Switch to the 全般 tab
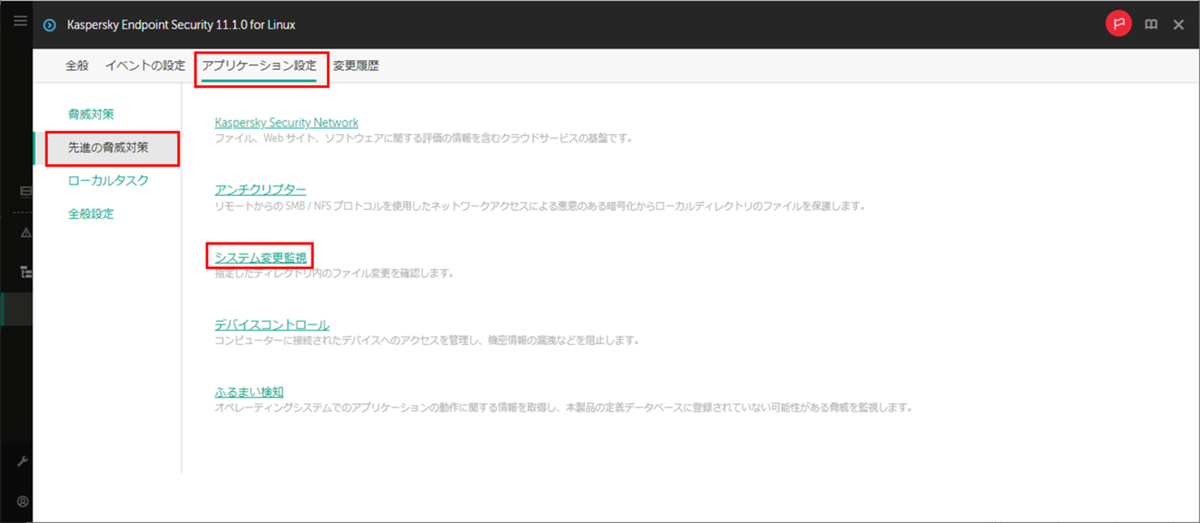1200x523 pixels. (x=77, y=66)
